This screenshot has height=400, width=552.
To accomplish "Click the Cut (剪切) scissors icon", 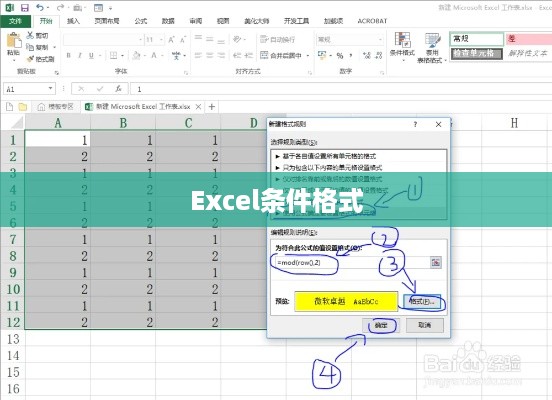I will [30, 35].
